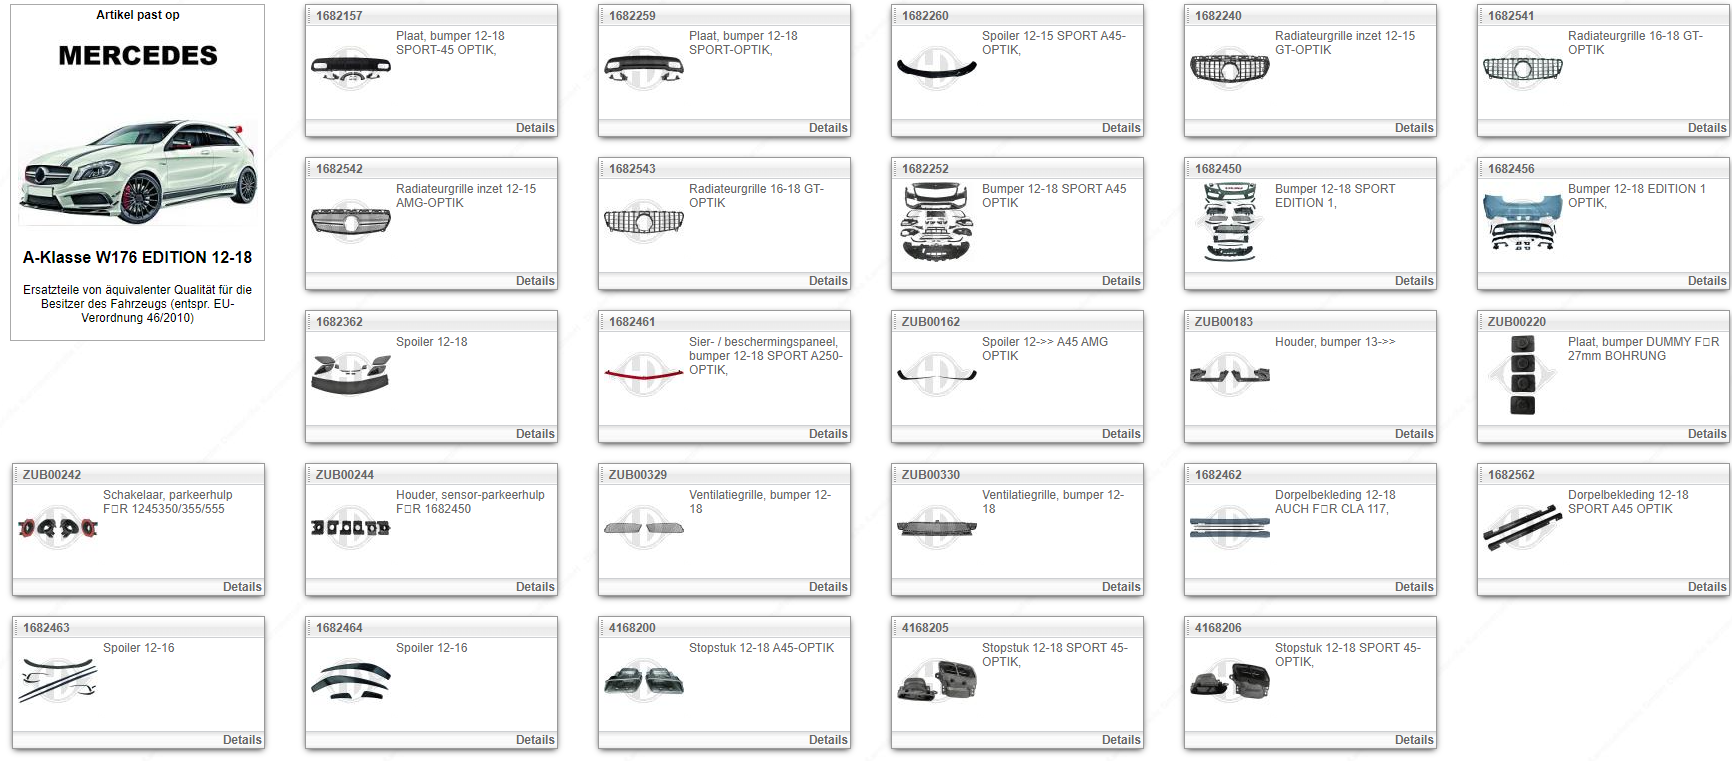
Task: Click the 'A-Klasse W176 EDITION 12-18' title
Action: [138, 258]
